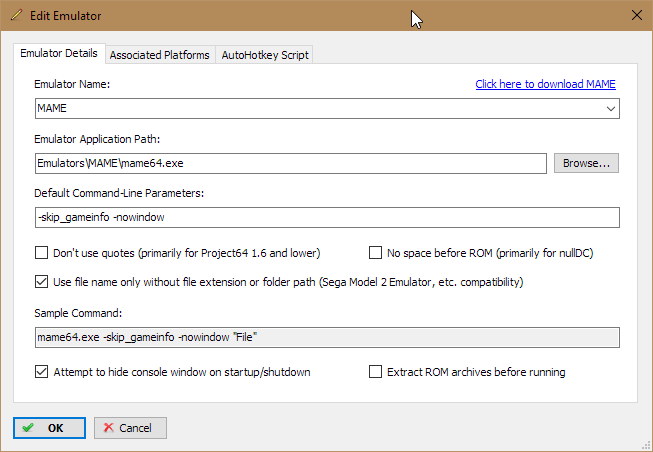Image resolution: width=653 pixels, height=452 pixels.
Task: Browse for the emulator application
Action: (x=586, y=163)
